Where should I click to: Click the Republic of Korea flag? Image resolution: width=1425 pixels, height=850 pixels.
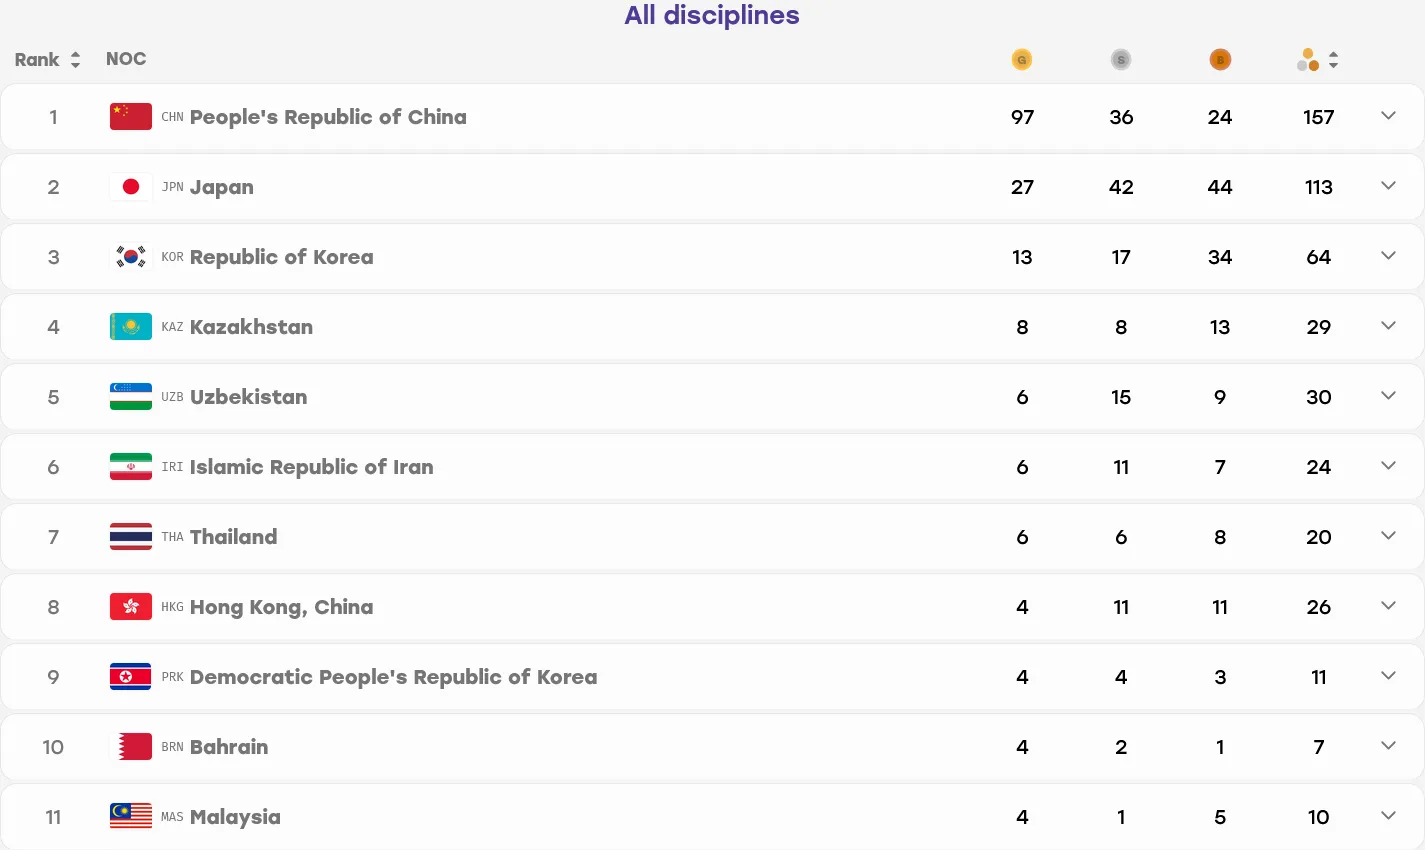pyautogui.click(x=131, y=257)
